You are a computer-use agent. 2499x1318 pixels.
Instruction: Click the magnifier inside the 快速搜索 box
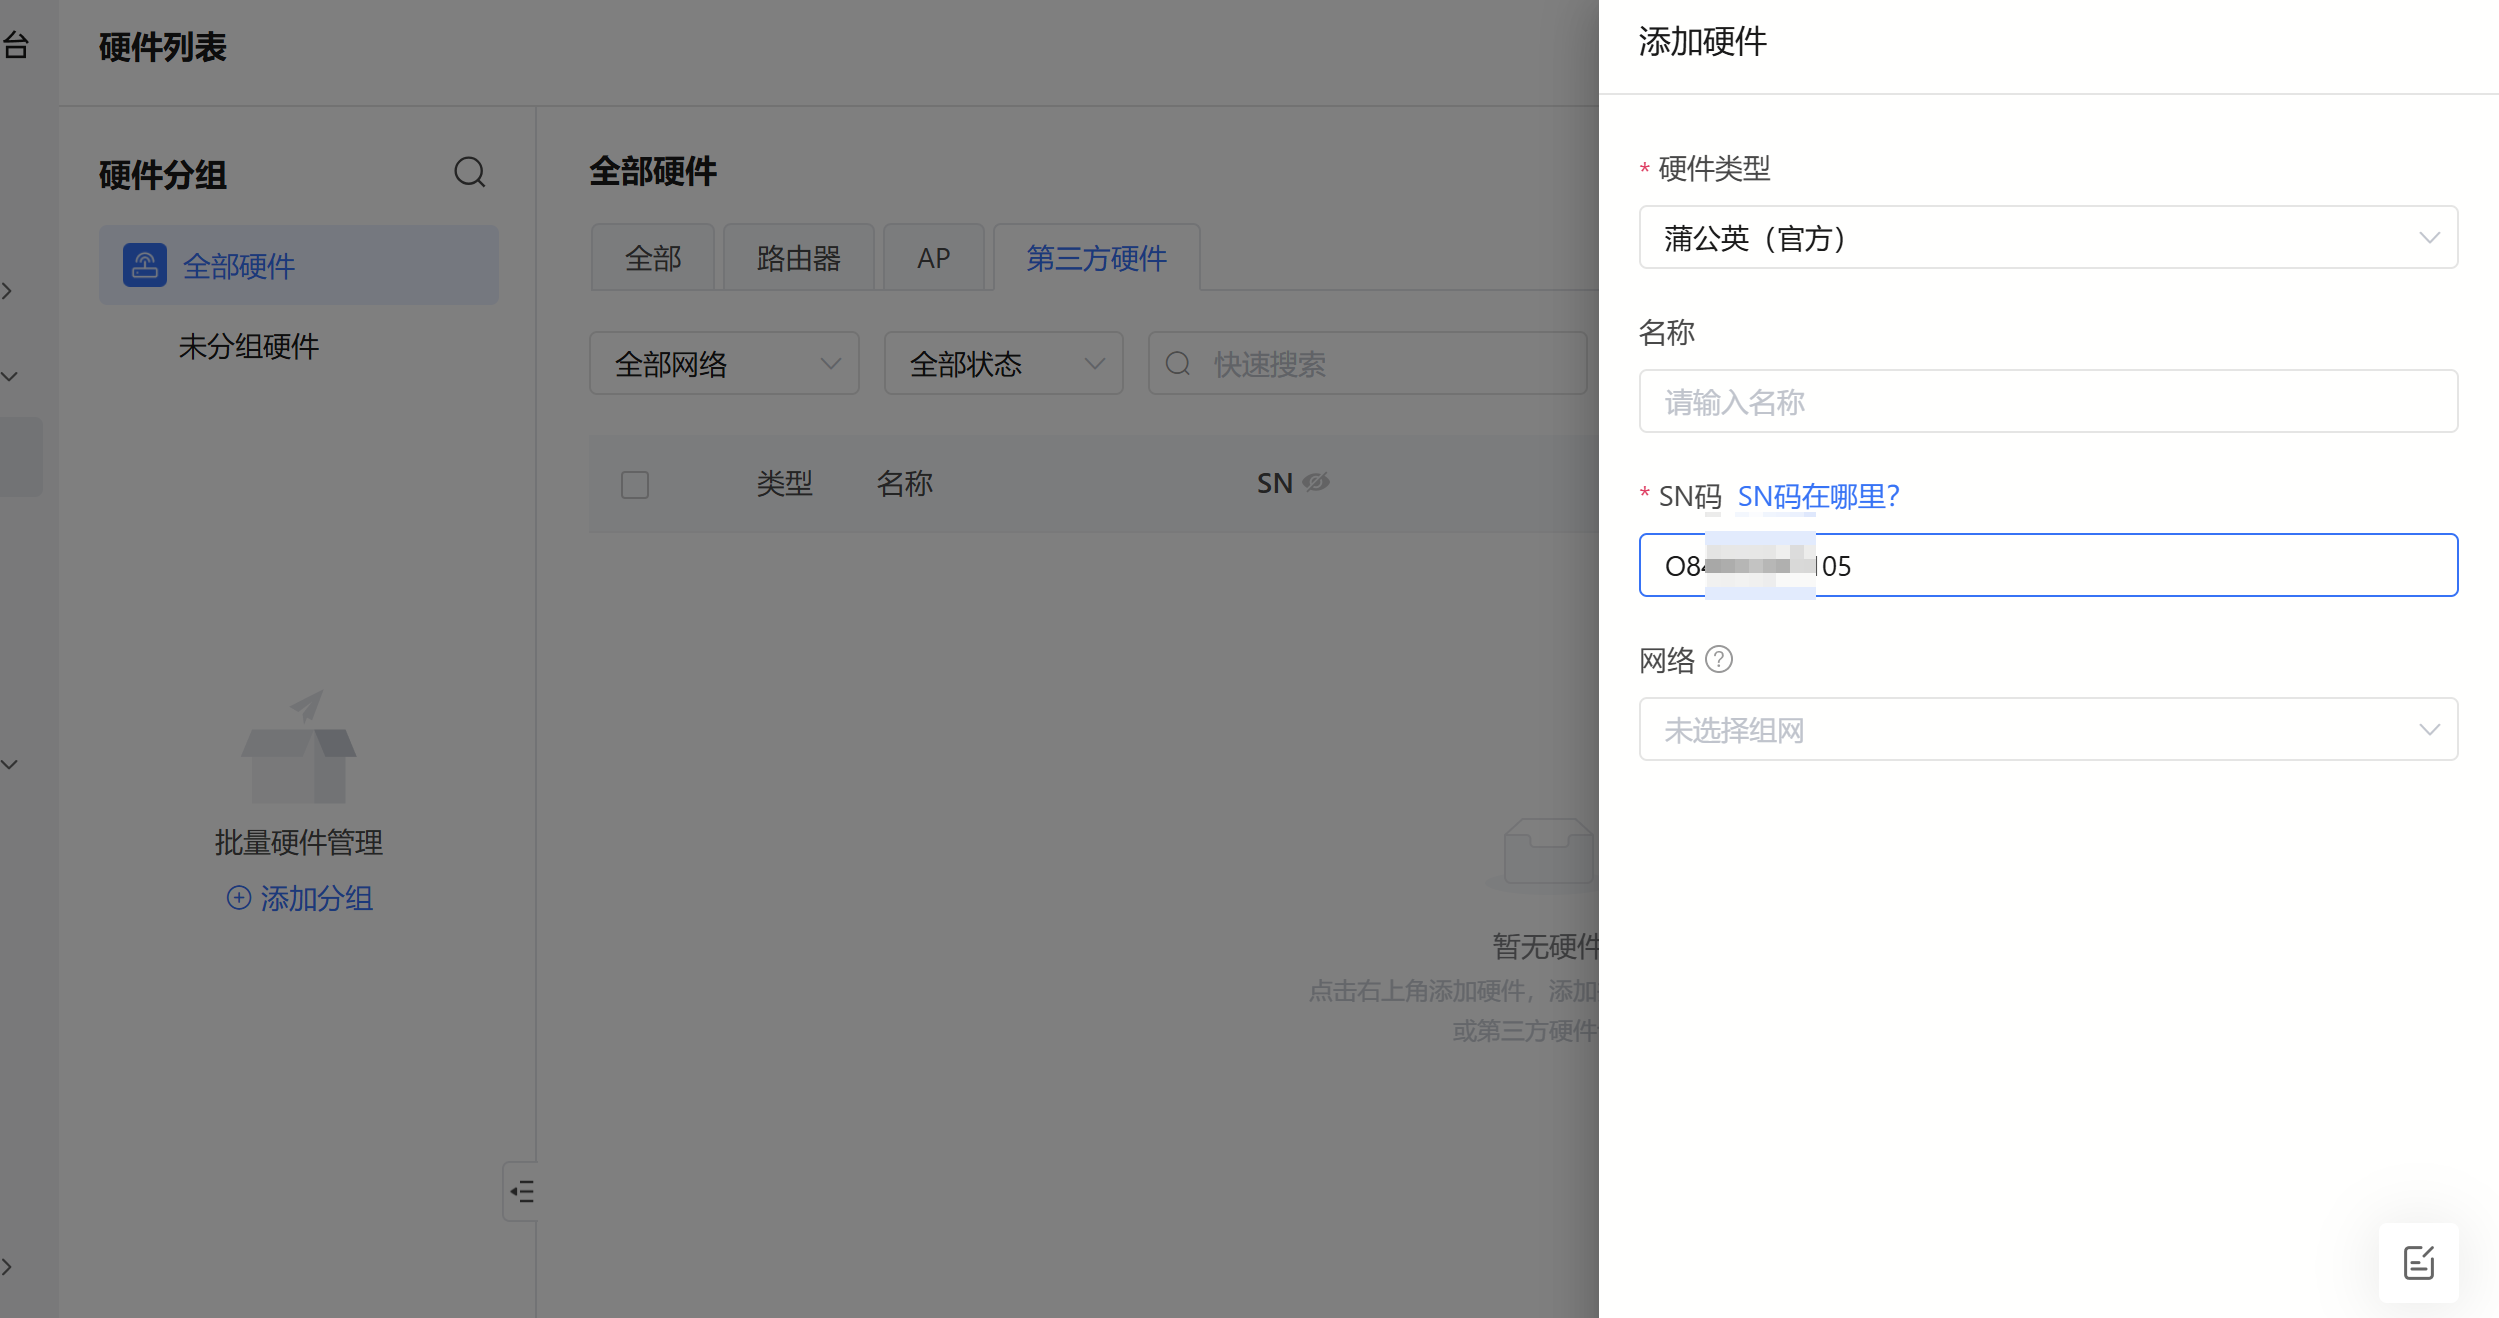point(1180,364)
